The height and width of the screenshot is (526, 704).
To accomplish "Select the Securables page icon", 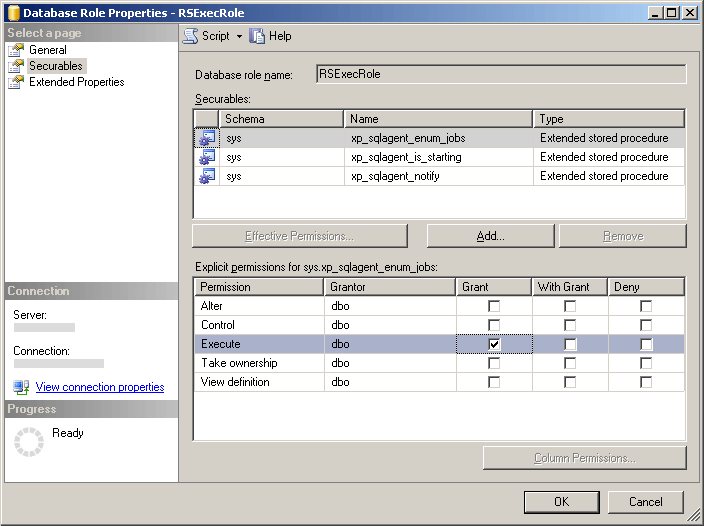I will 16,66.
